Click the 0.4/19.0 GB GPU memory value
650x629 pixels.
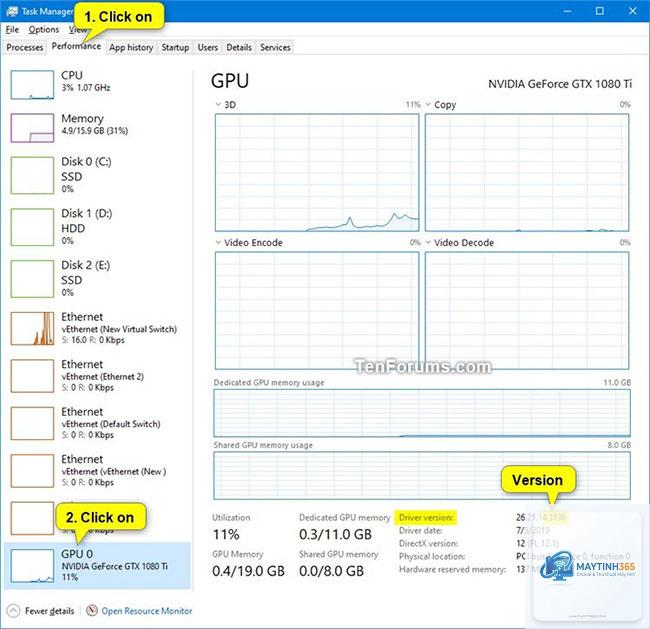pos(248,571)
